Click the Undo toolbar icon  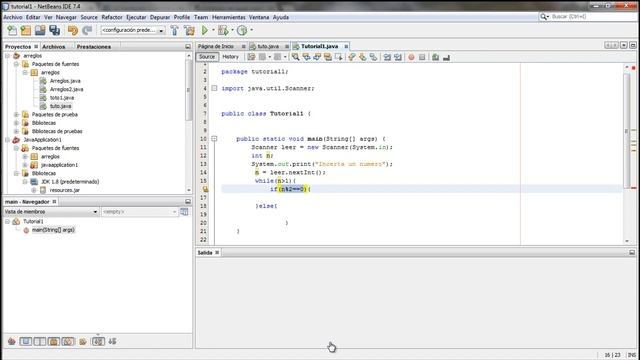click(x=73, y=30)
